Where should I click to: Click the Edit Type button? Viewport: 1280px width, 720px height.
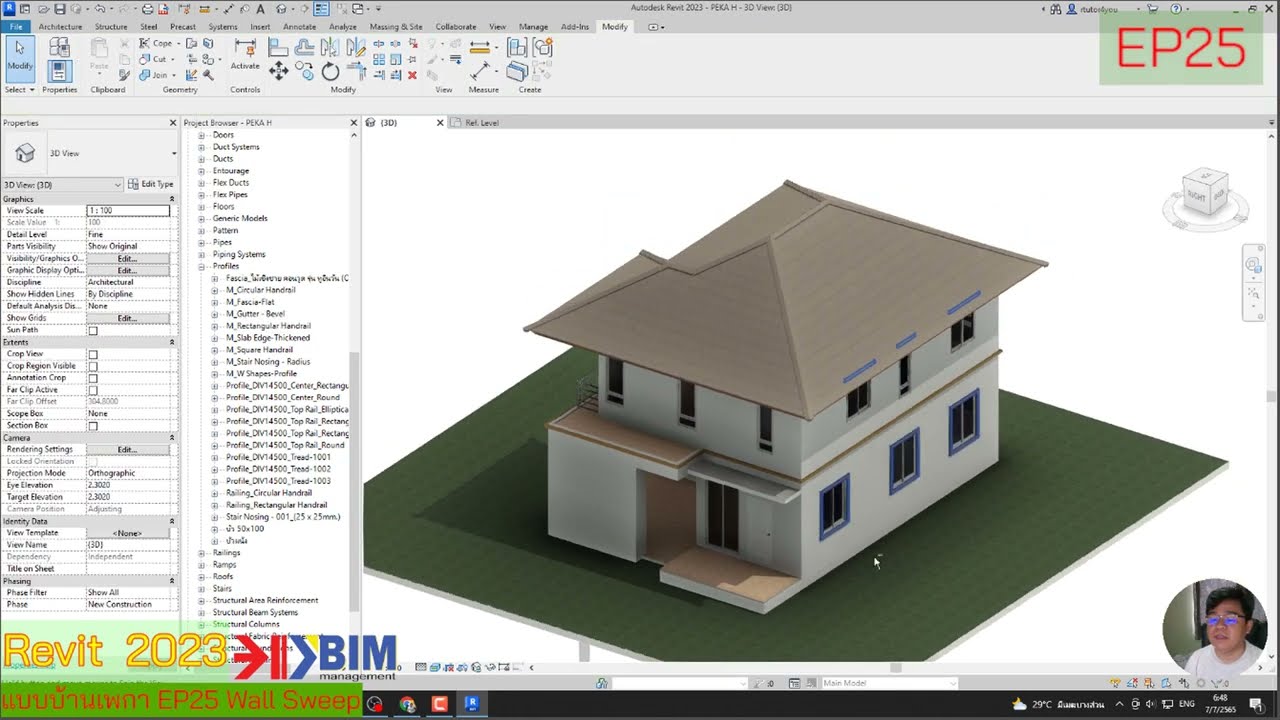click(151, 184)
